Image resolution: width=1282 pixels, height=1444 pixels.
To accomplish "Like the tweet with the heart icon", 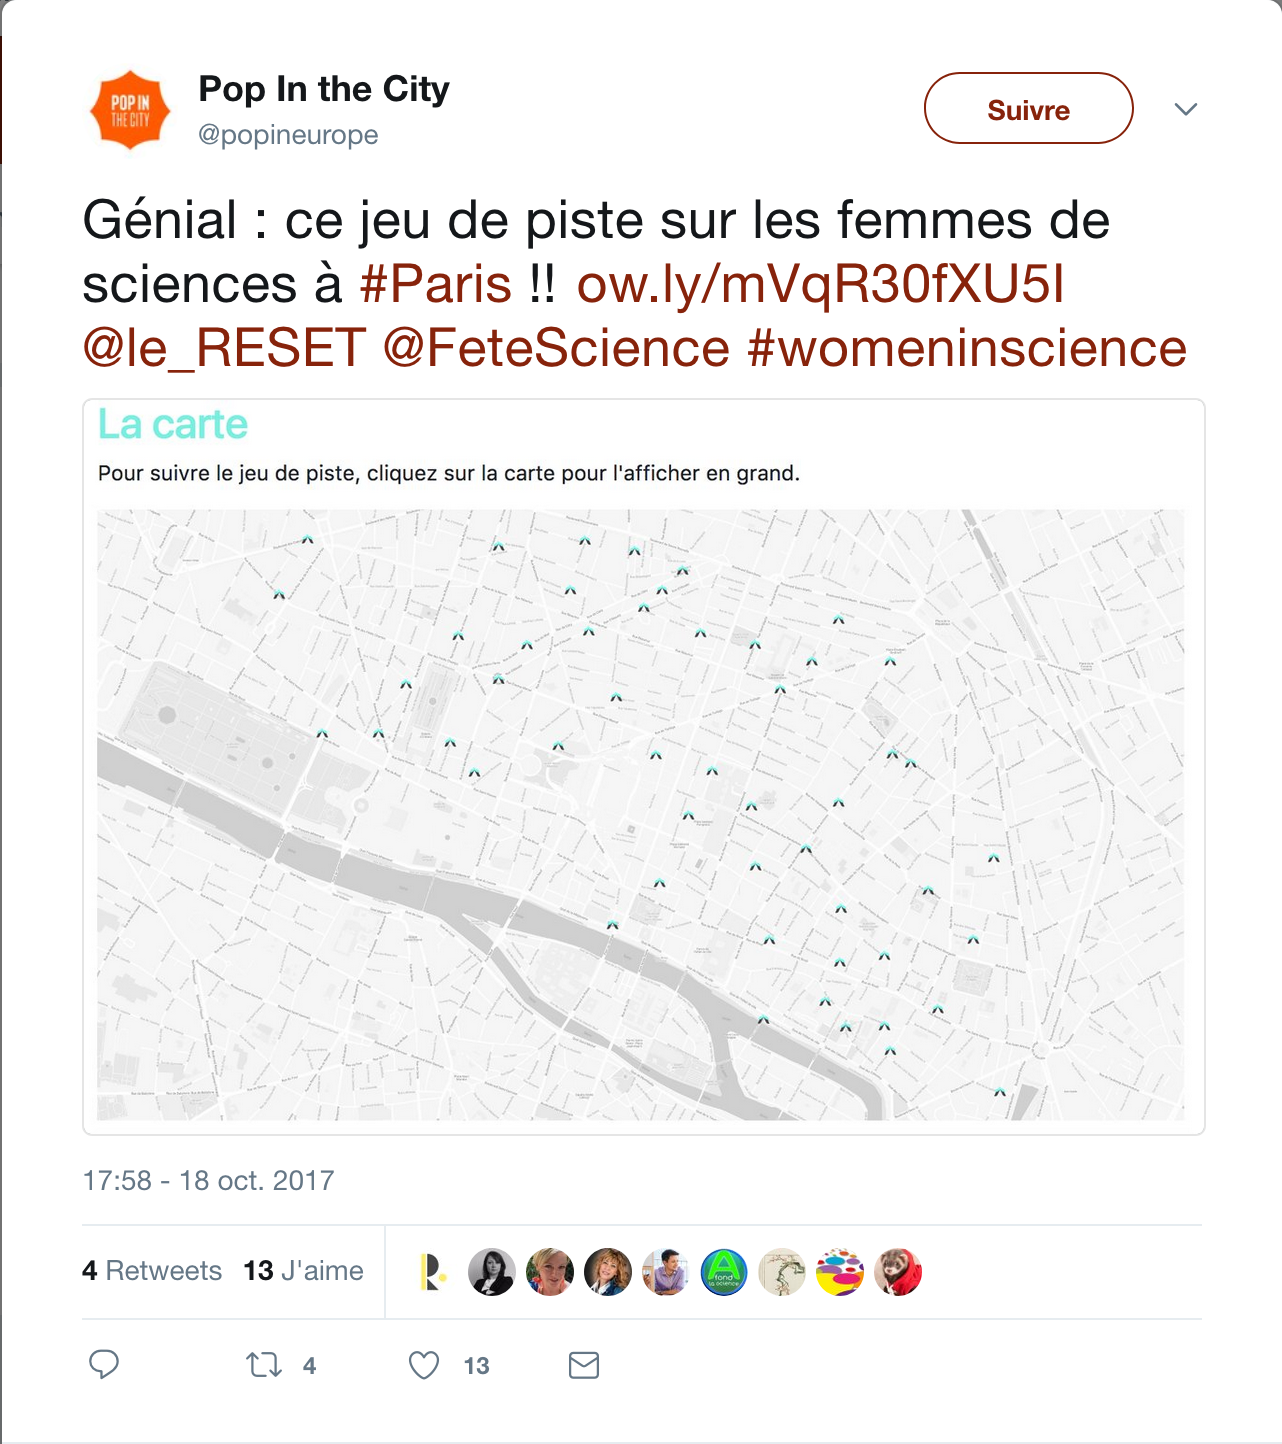I will (424, 1364).
